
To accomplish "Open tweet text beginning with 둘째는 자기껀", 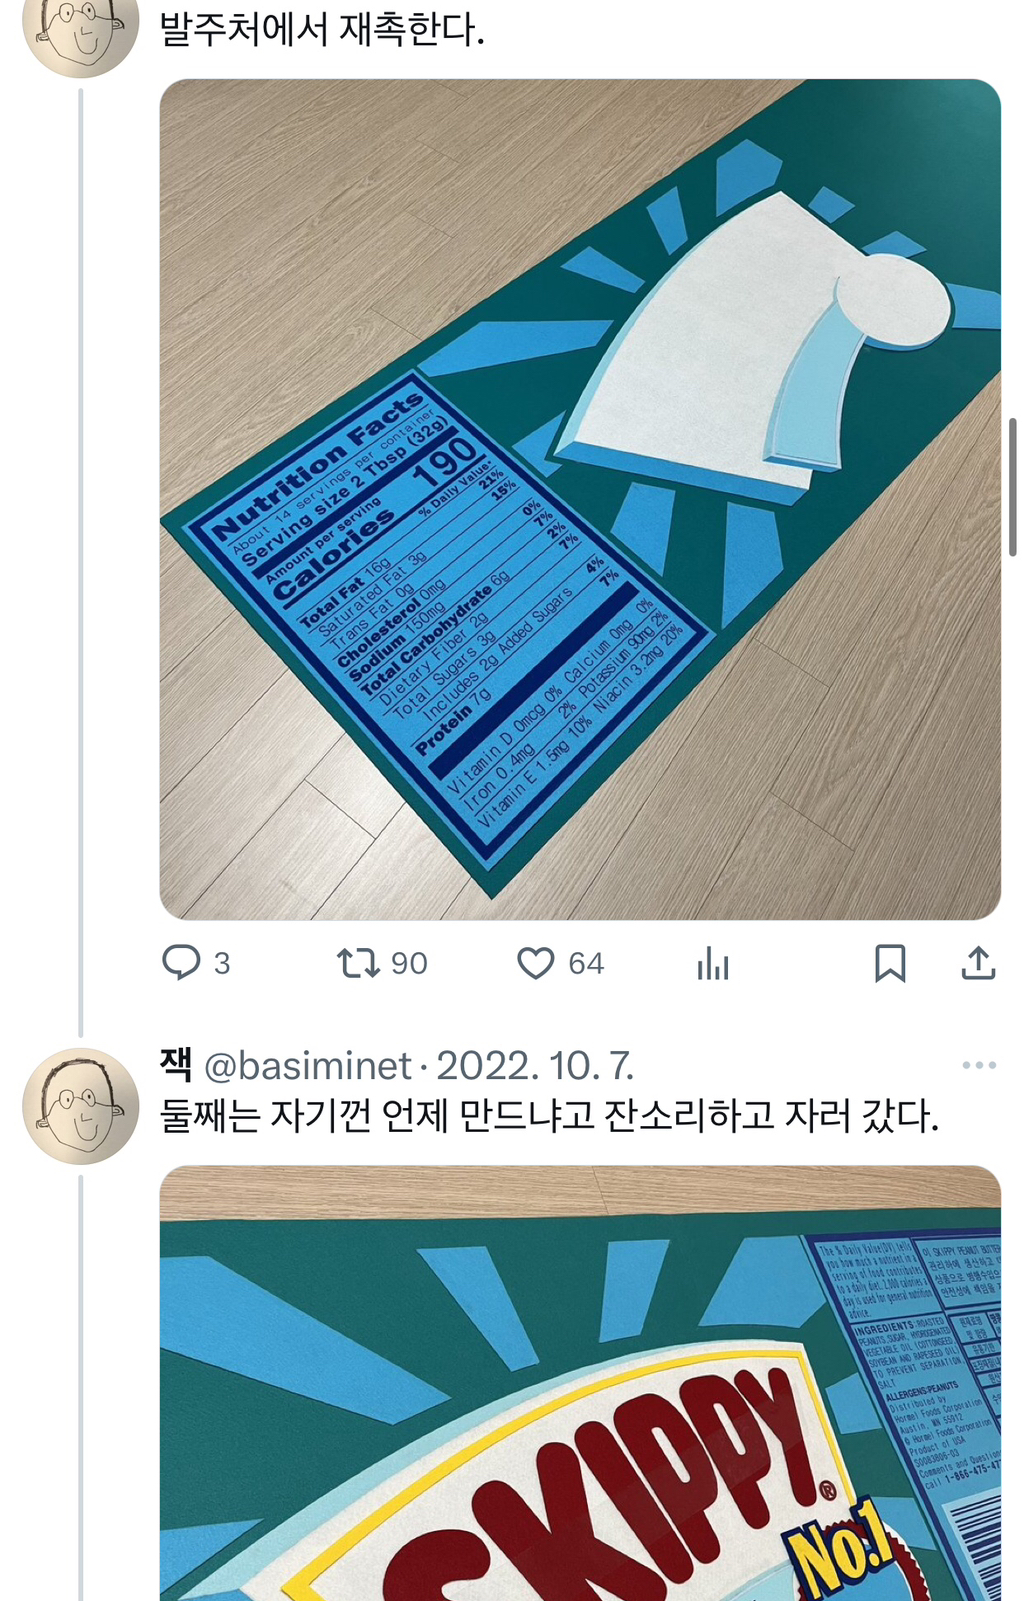I will coord(550,1116).
